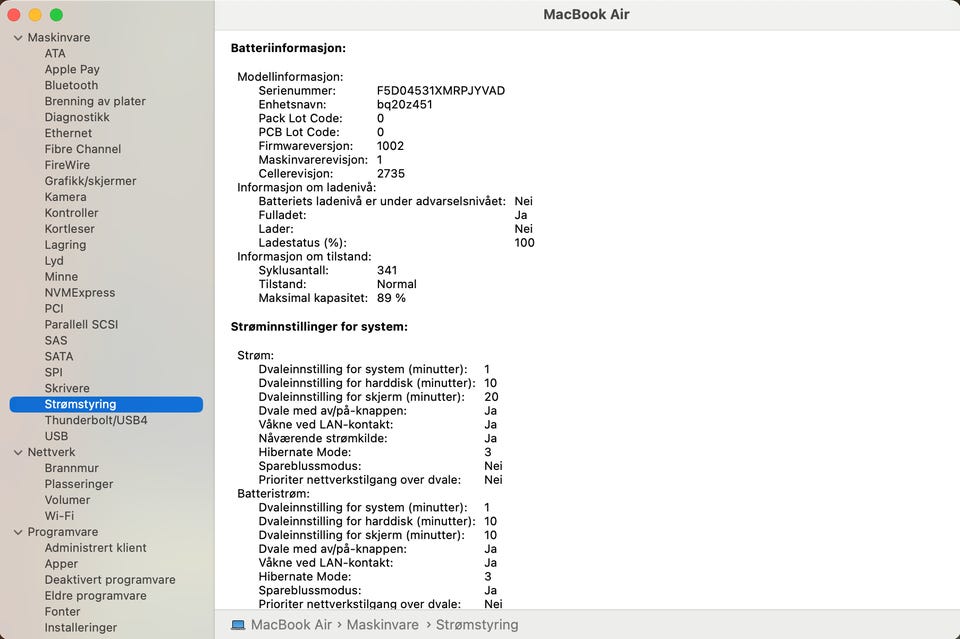Select Volumer in sidebar
Viewport: 960px width, 639px height.
point(67,499)
